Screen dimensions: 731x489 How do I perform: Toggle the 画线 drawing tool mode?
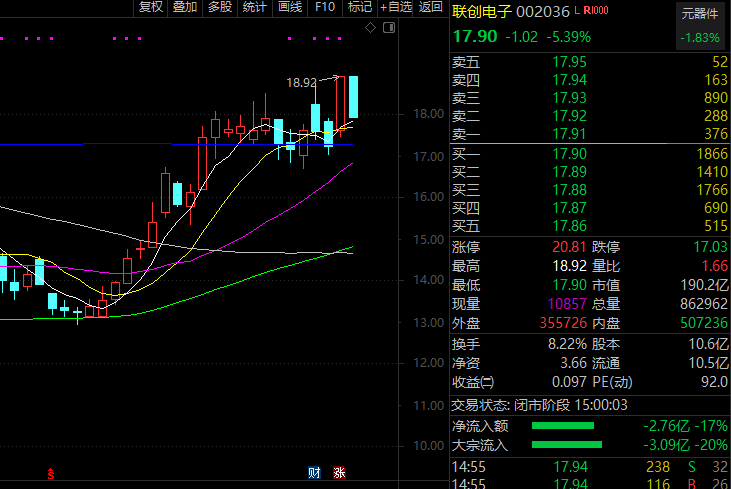289,7
